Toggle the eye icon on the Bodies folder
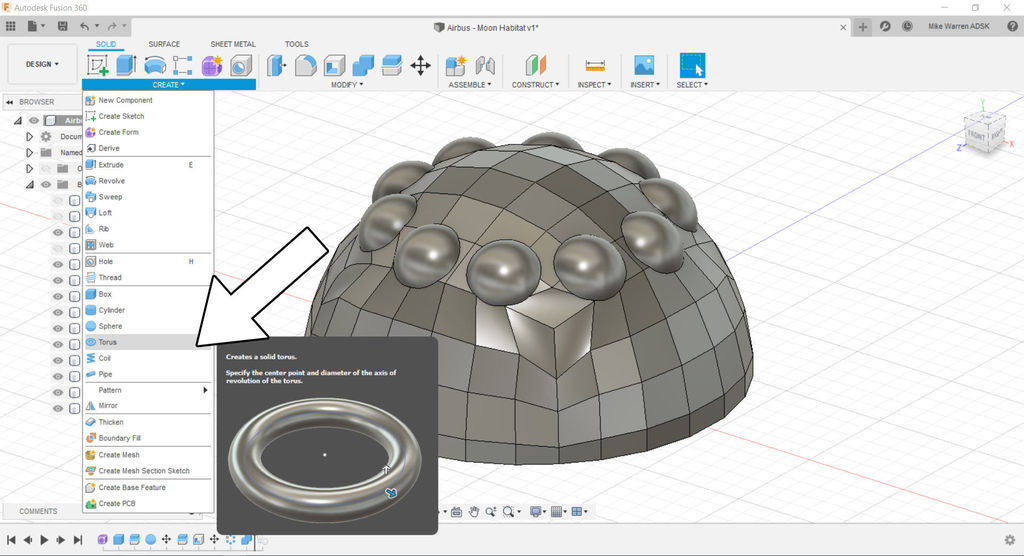The width and height of the screenshot is (1024, 556). (x=45, y=184)
